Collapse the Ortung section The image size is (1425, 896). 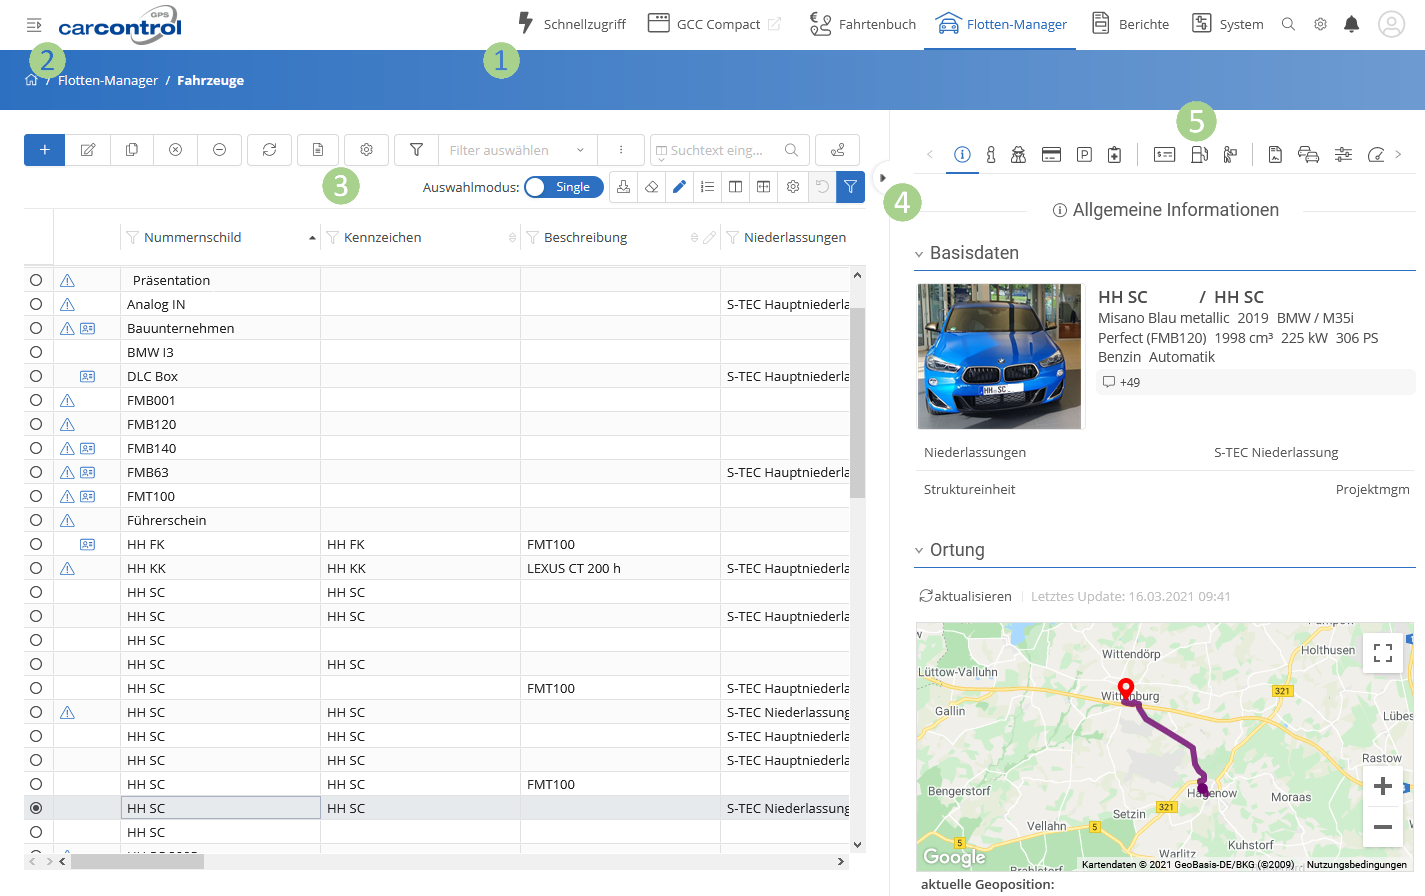click(x=919, y=550)
